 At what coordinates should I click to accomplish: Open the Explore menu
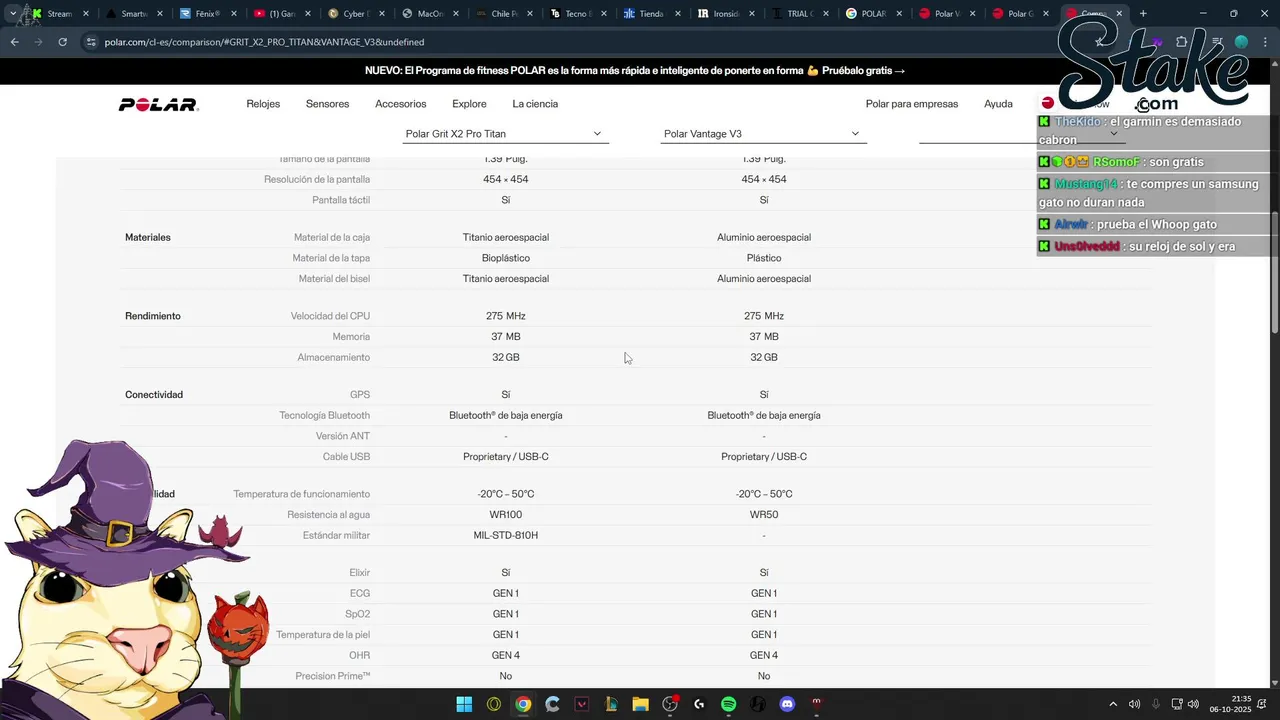tap(469, 104)
